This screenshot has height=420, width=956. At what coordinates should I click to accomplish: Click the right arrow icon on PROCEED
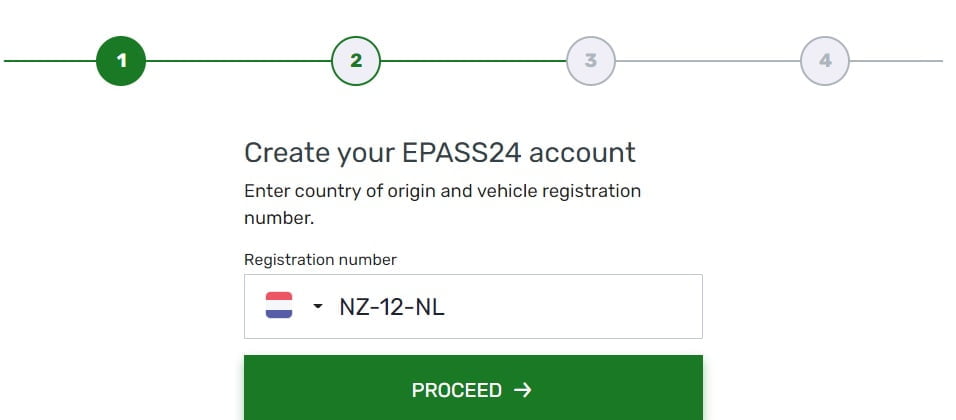523,390
